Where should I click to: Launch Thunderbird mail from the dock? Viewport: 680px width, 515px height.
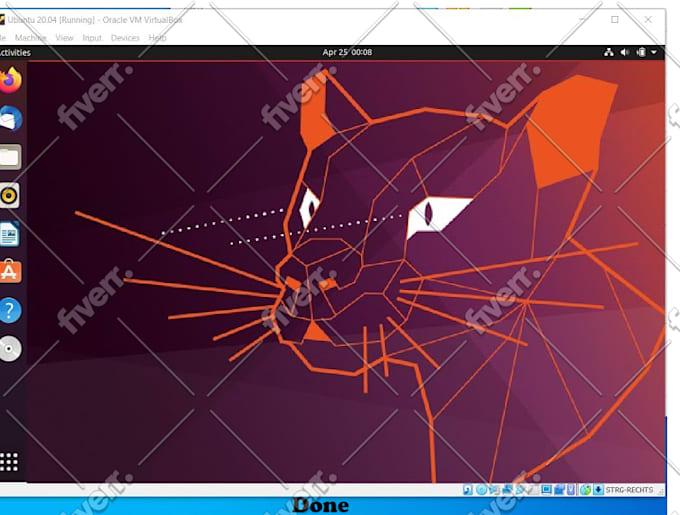click(x=10, y=118)
